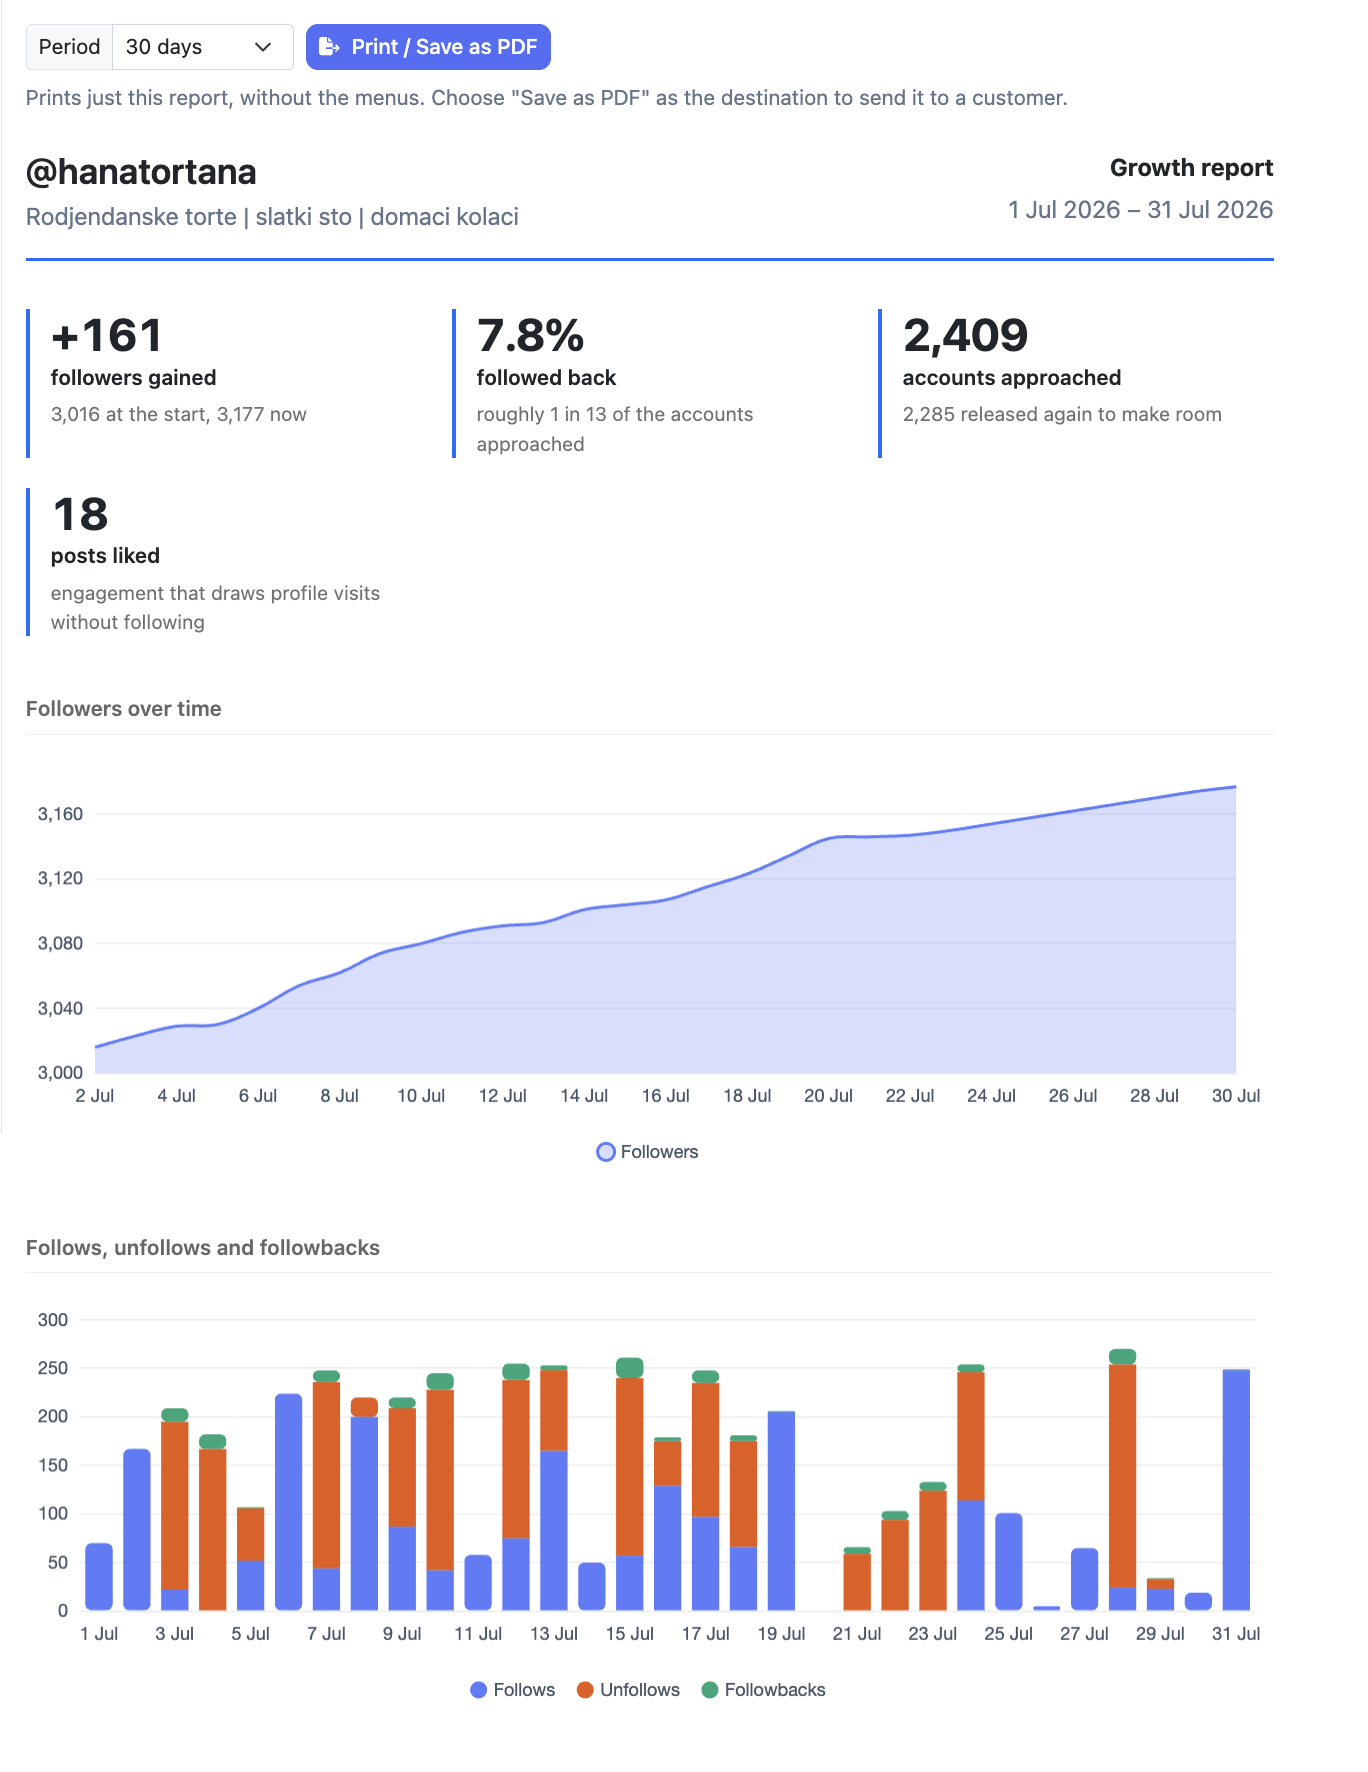Viewport: 1368px width, 1772px height.
Task: Click the 7.8% followed back value
Action: 530,335
